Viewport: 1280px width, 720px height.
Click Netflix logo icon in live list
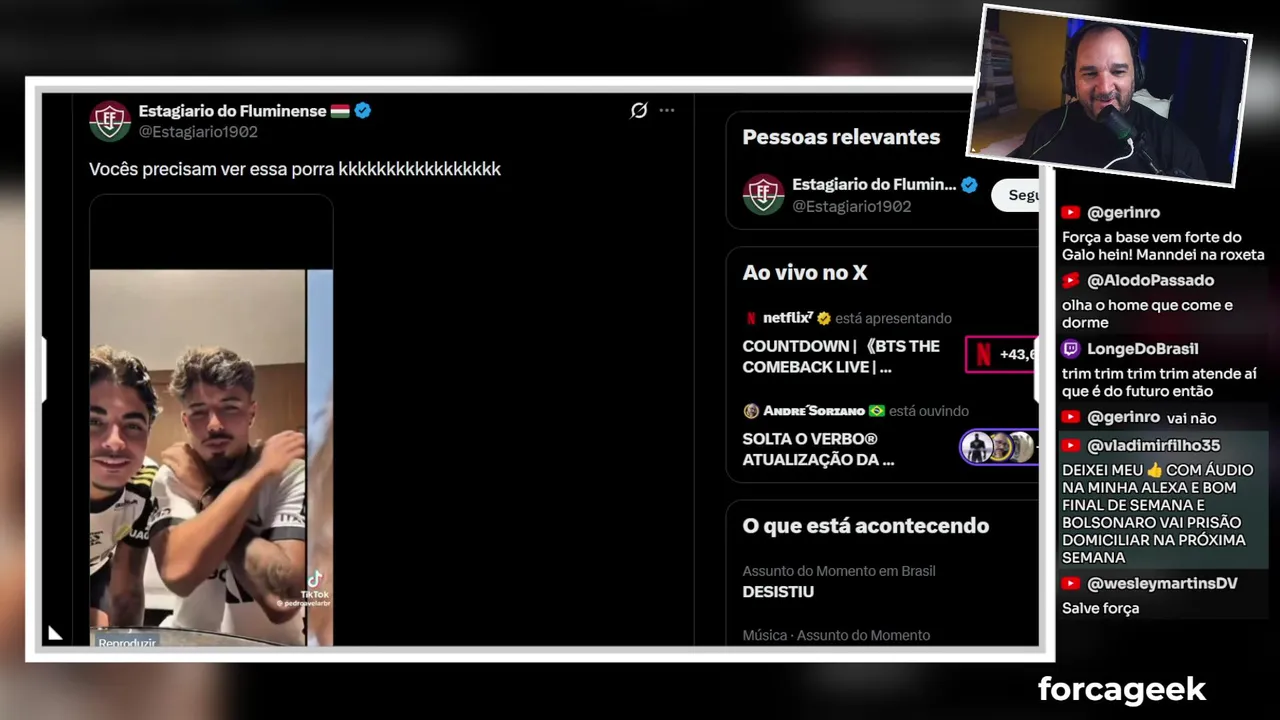[750, 318]
